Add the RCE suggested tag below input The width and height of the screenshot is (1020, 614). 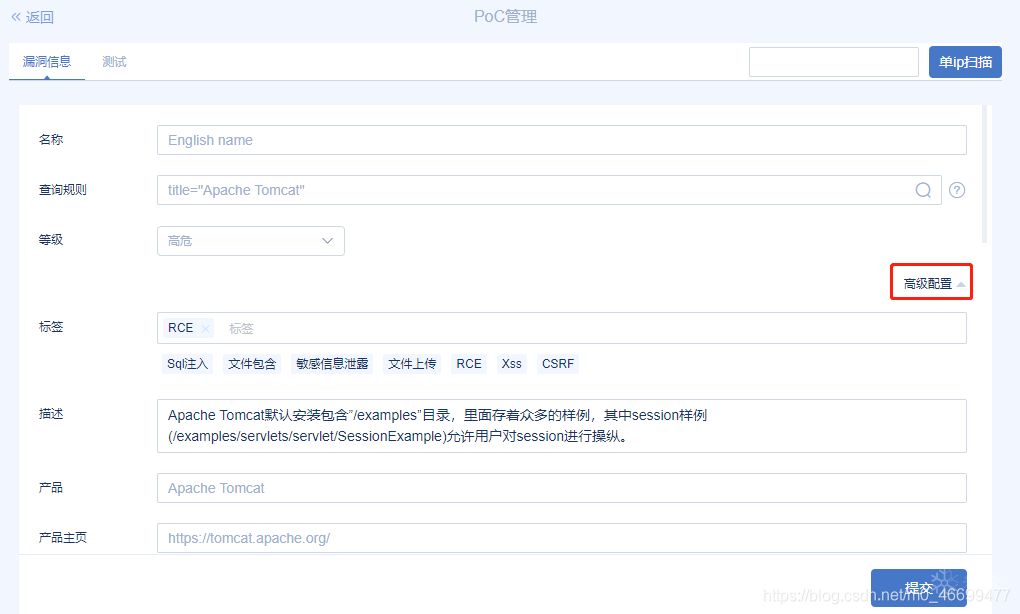pyautogui.click(x=469, y=364)
